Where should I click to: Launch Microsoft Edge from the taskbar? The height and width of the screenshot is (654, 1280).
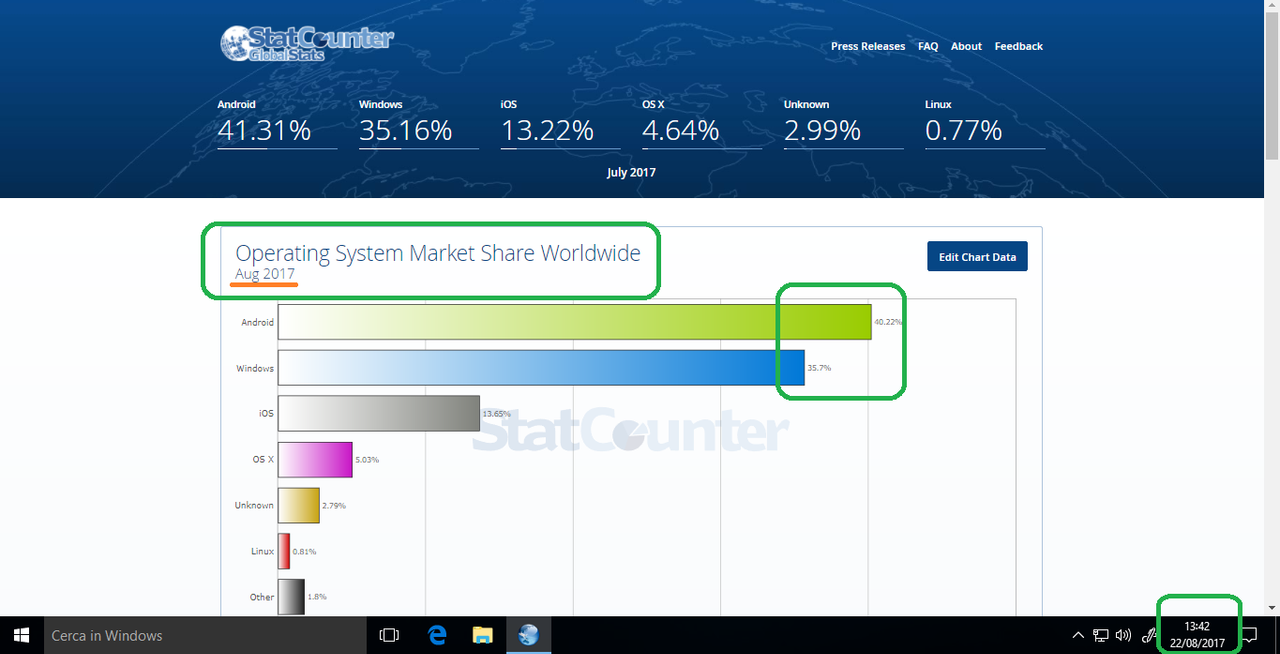[437, 635]
